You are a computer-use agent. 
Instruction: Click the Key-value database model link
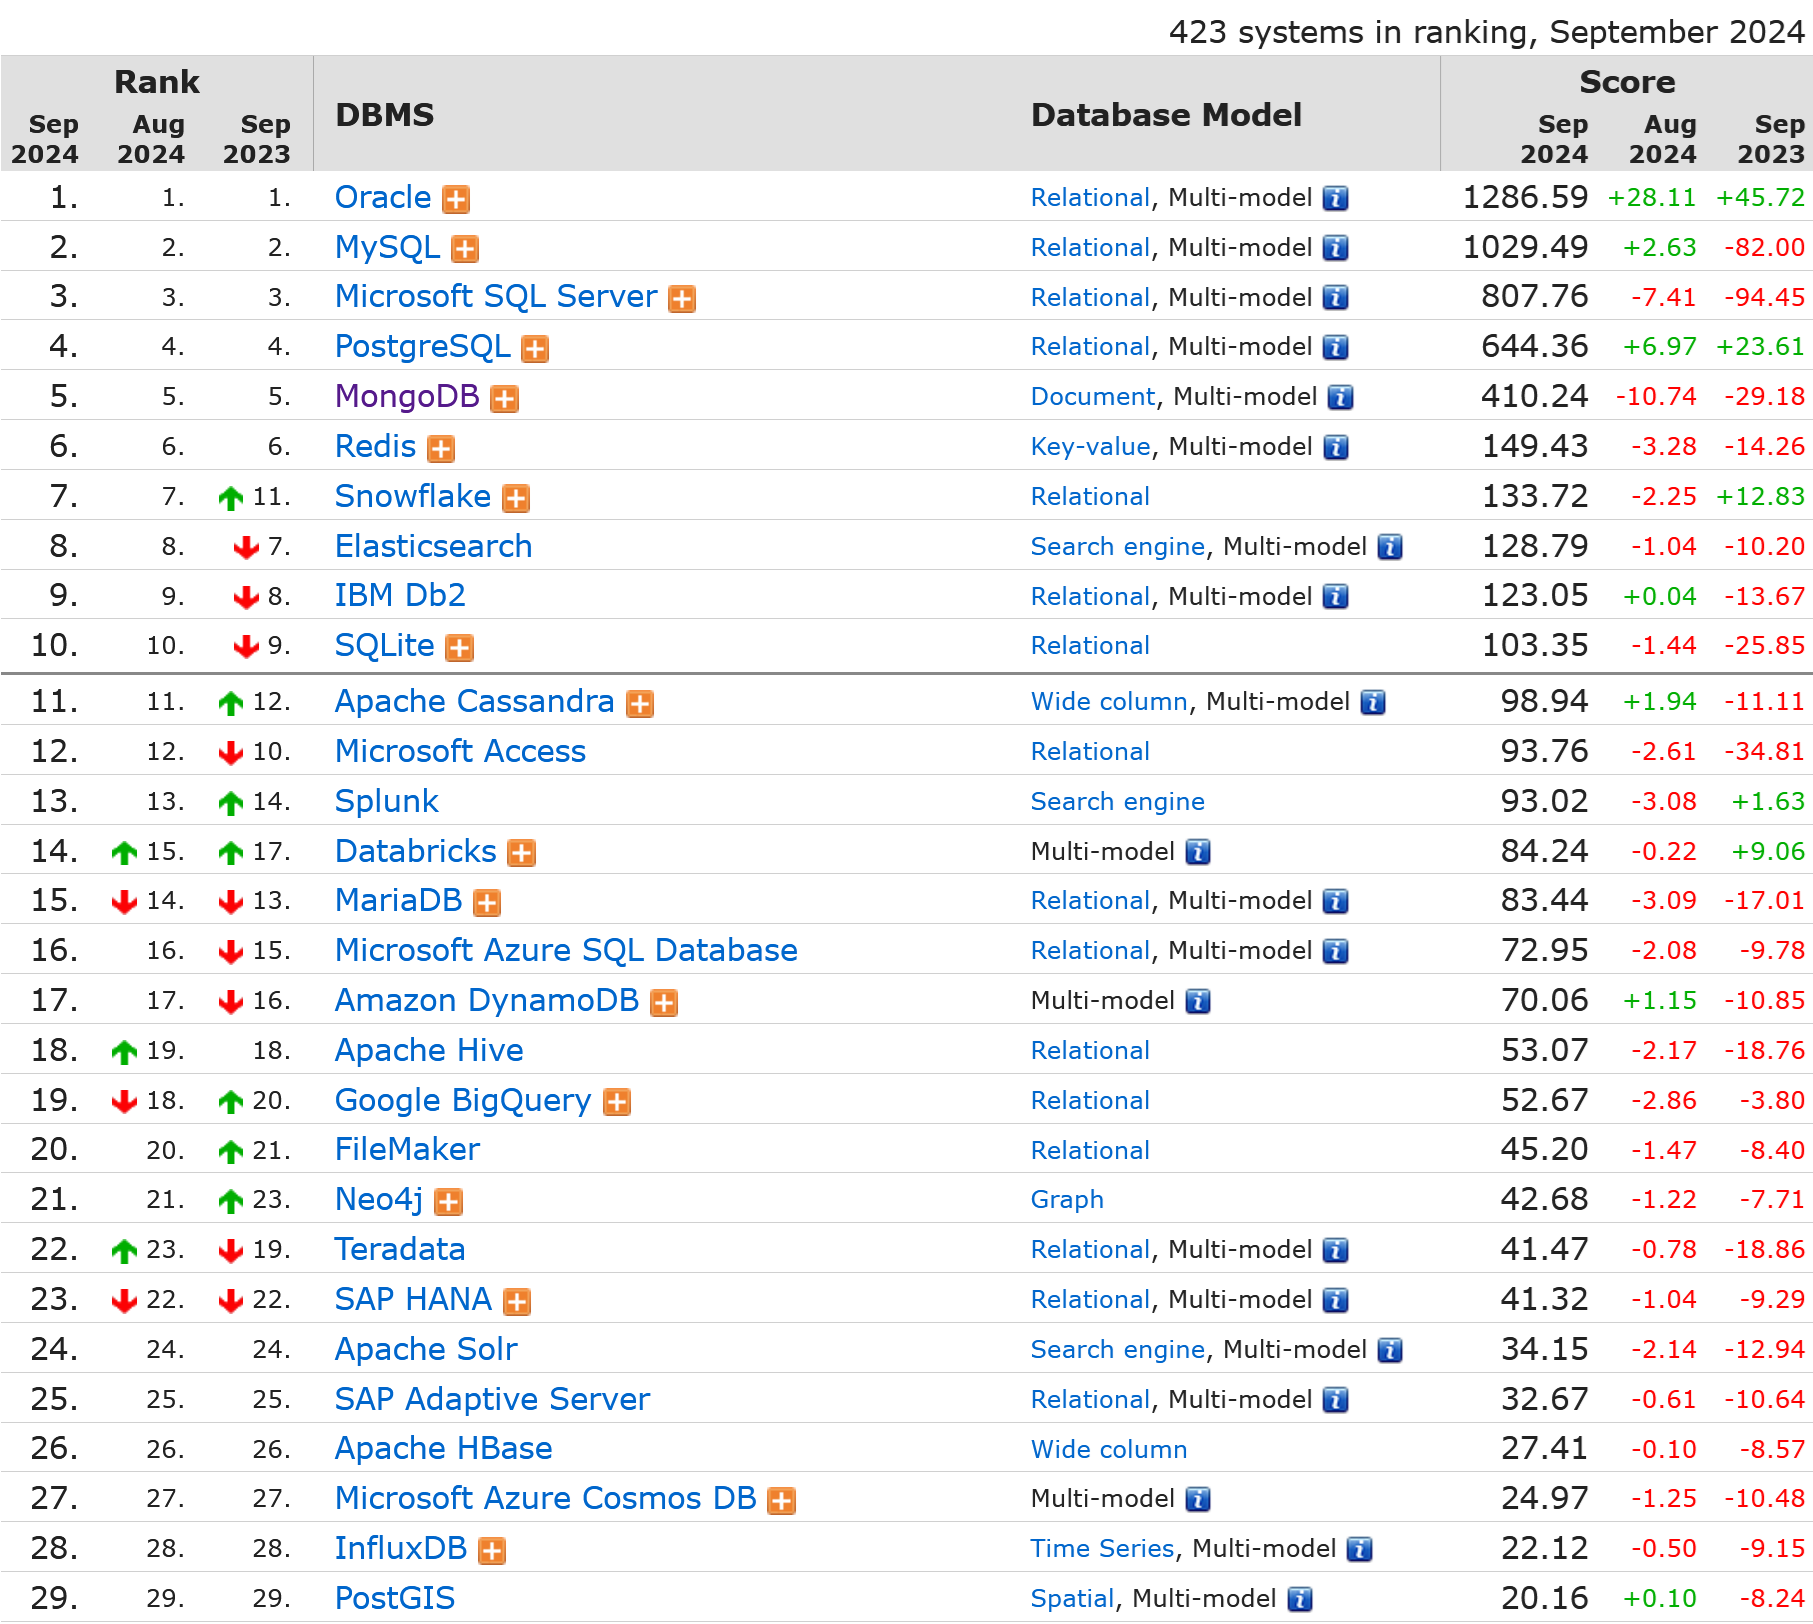[1090, 446]
